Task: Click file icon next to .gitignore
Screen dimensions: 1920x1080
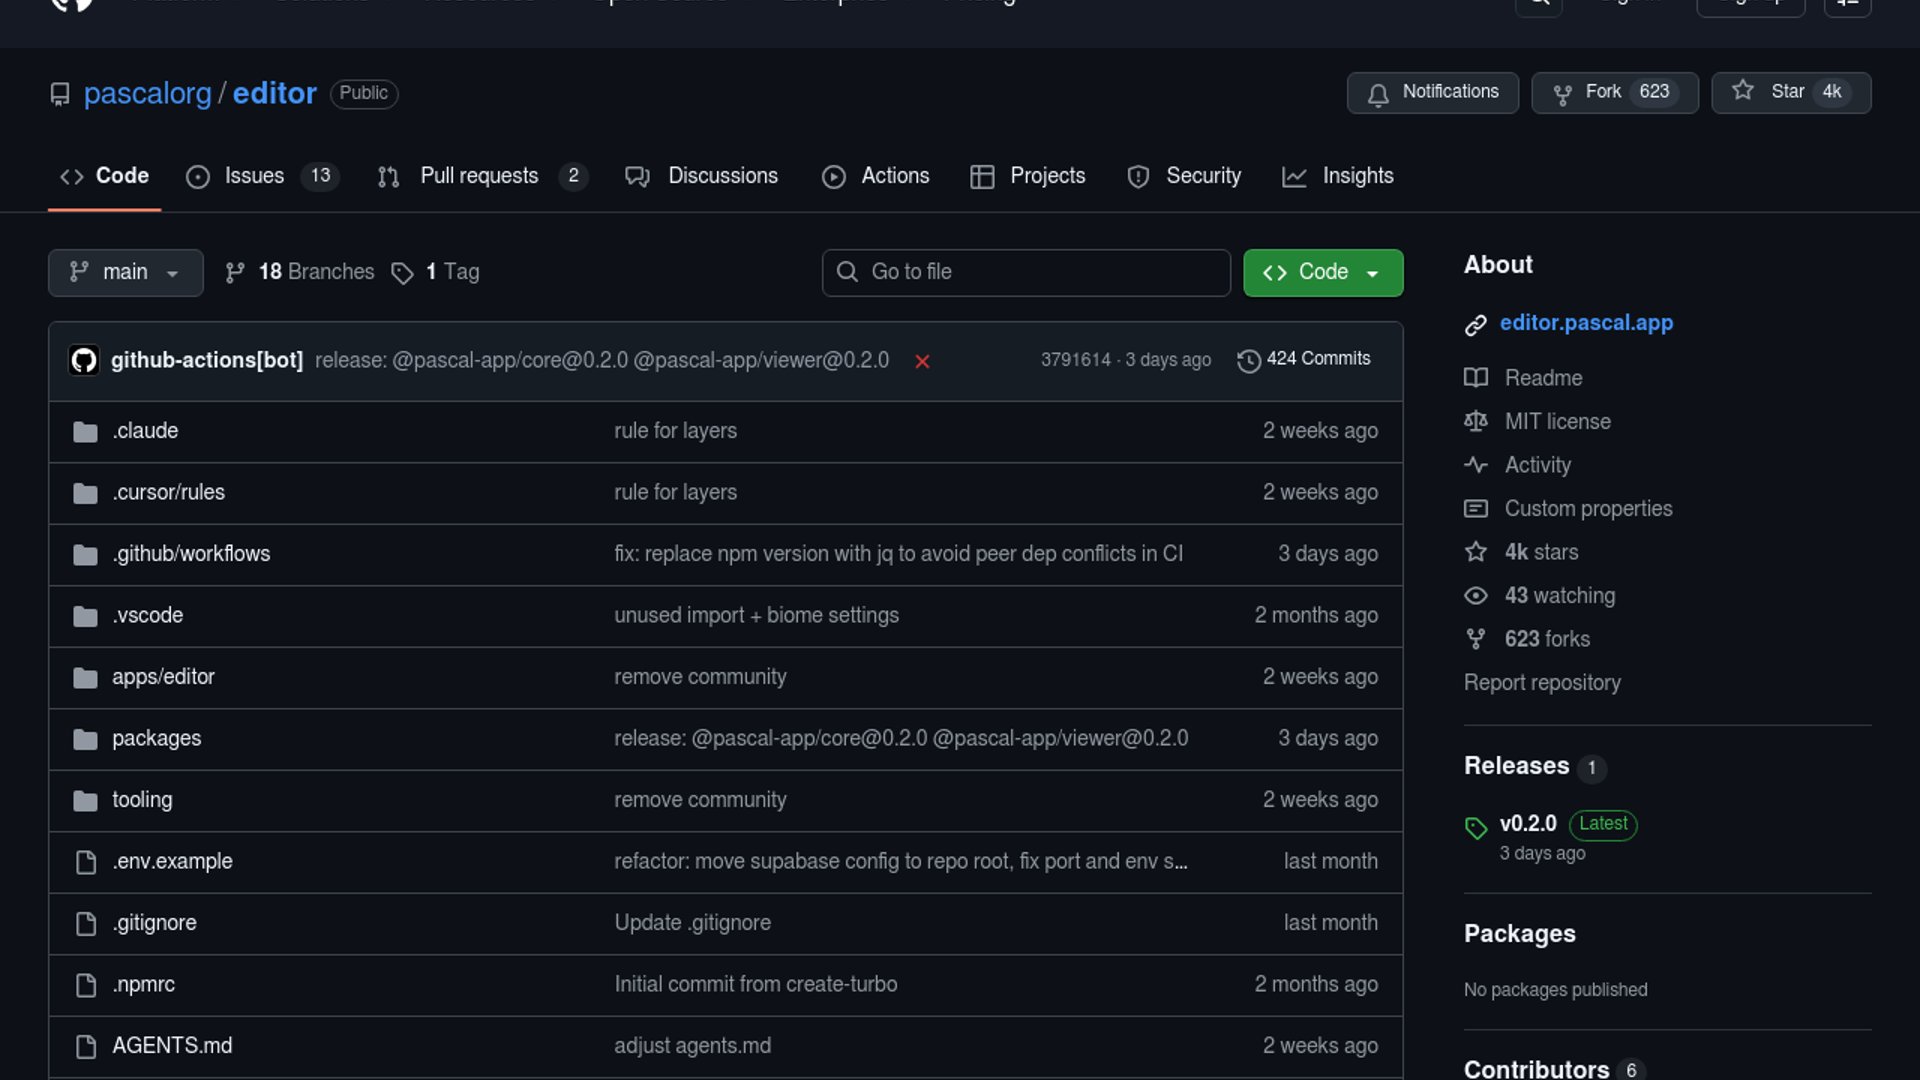Action: (86, 924)
